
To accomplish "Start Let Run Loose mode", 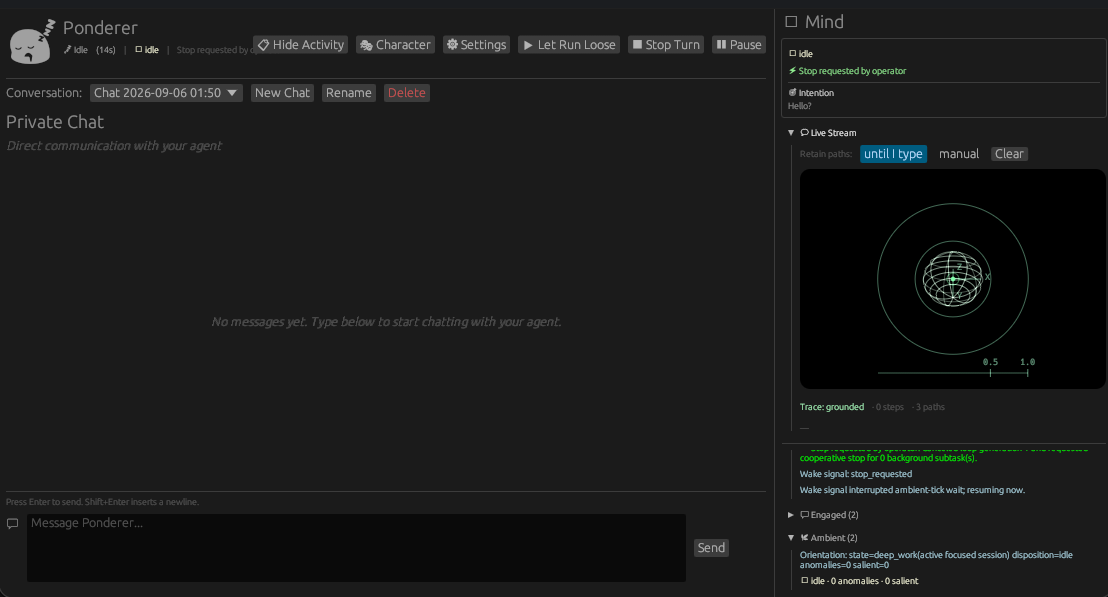I will tap(569, 45).
